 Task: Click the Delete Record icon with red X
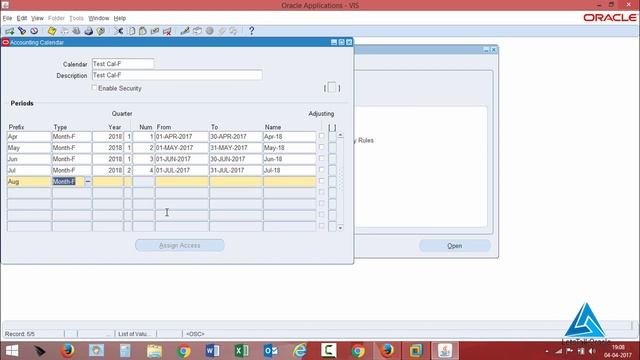167,31
